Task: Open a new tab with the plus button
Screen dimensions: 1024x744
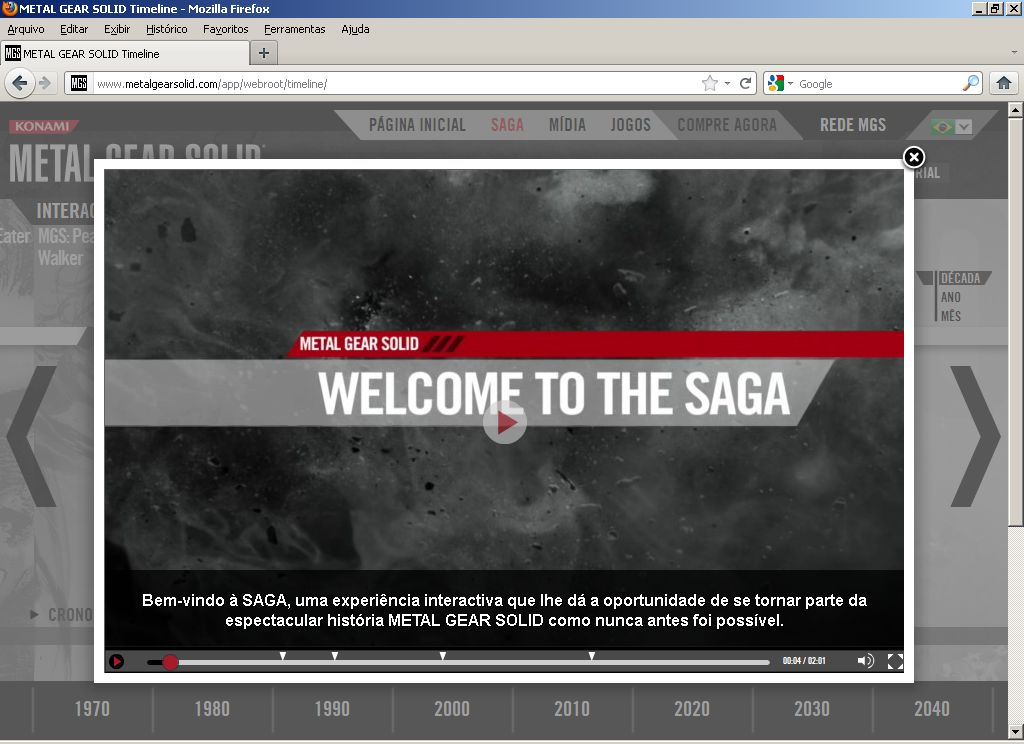Action: coord(264,53)
